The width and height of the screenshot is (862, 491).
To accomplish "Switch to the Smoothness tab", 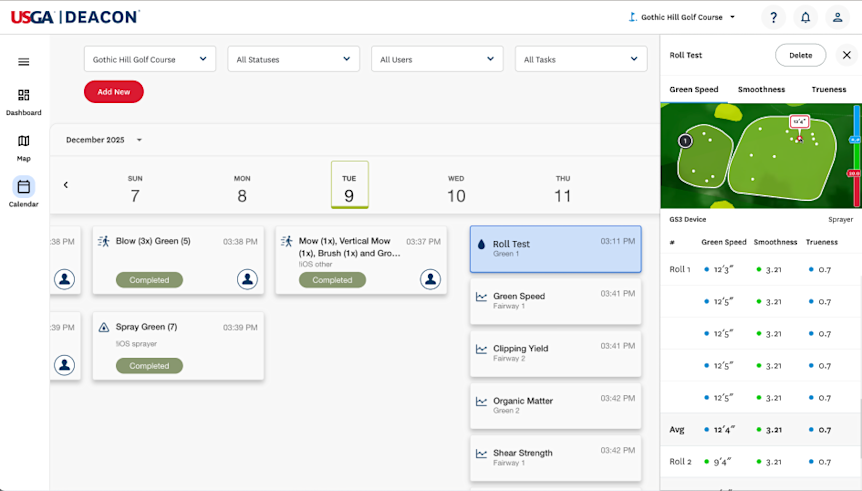I will click(x=761, y=89).
